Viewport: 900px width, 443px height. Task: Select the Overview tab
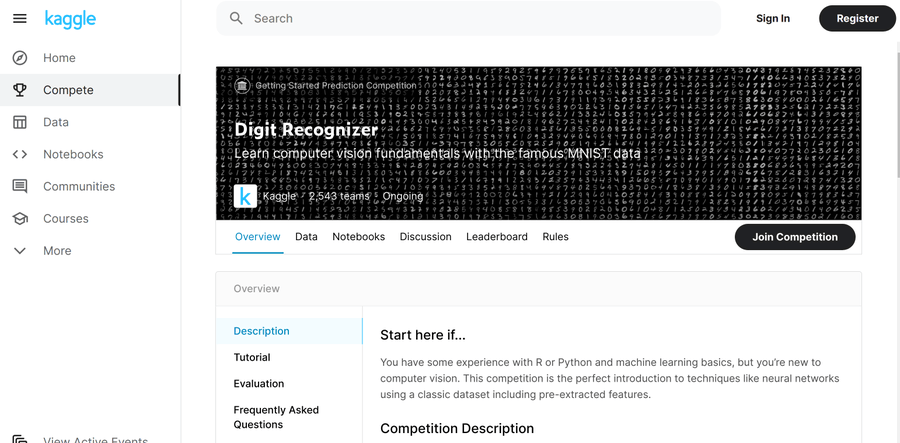tap(258, 237)
